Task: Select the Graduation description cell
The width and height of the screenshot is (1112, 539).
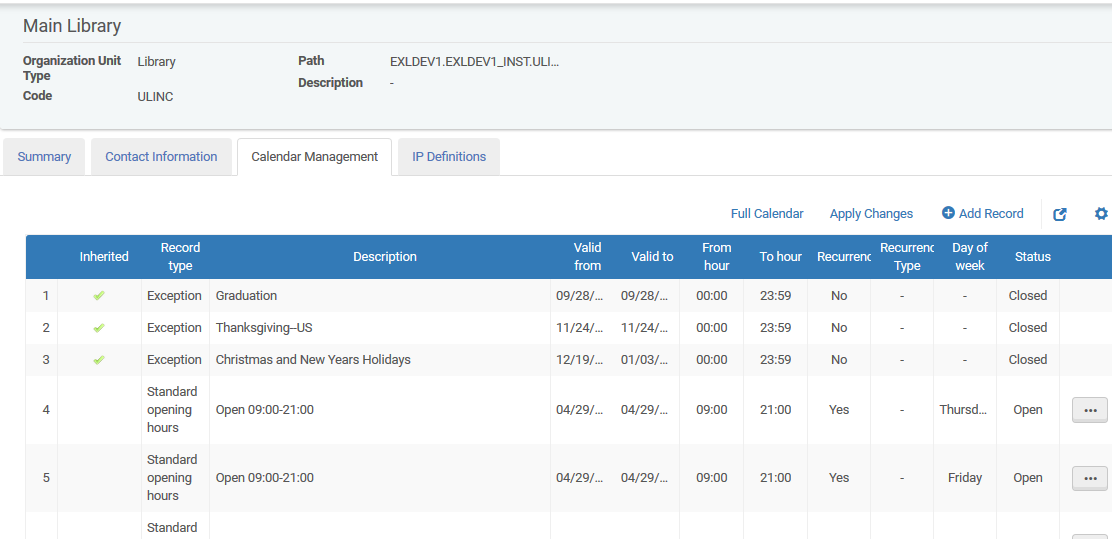Action: click(x=247, y=296)
